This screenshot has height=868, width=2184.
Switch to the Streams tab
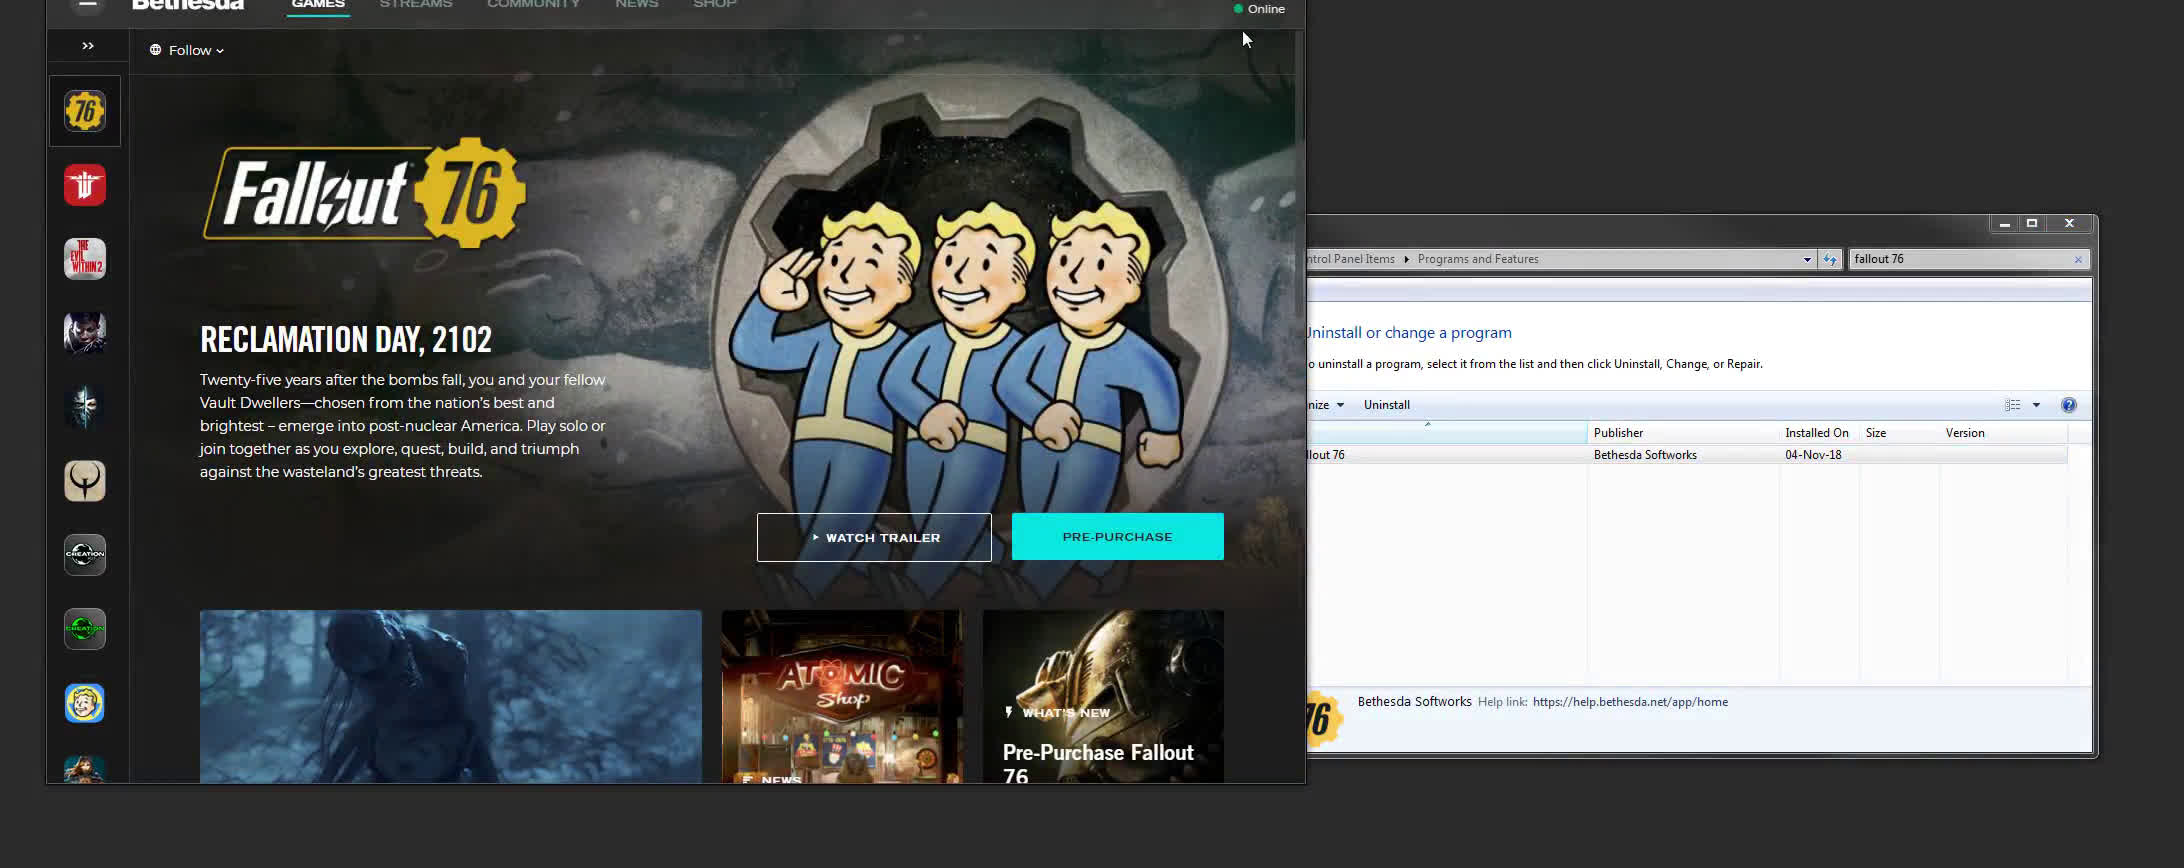(x=416, y=5)
